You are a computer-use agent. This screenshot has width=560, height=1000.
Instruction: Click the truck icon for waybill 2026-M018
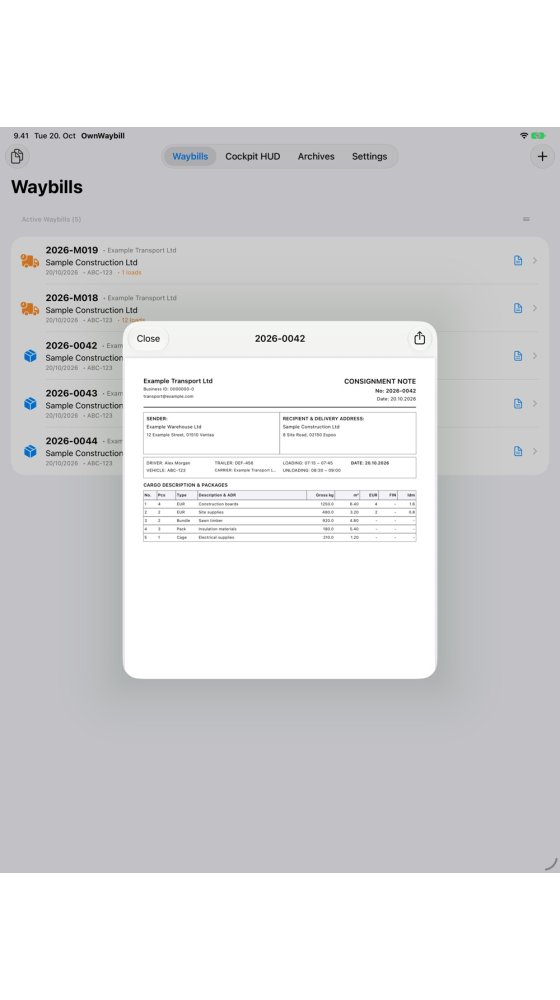click(29, 309)
